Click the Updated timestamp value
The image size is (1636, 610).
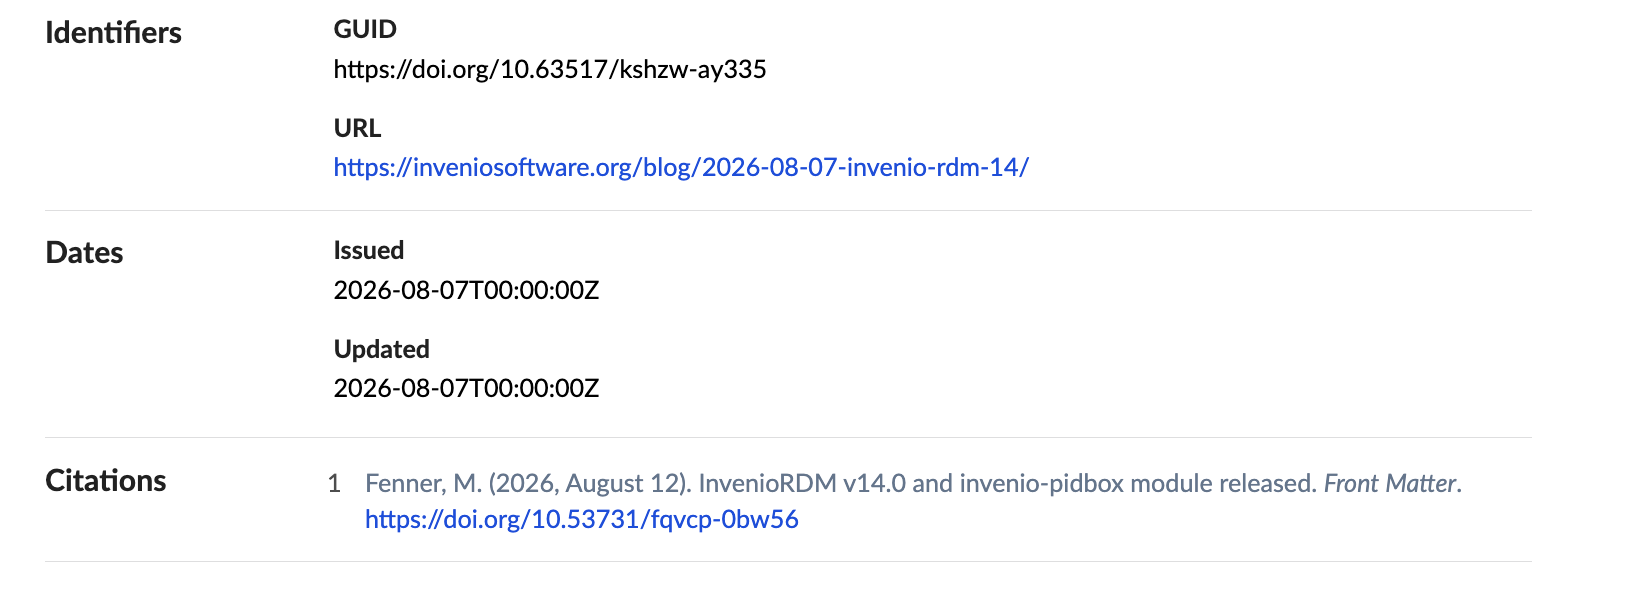pos(466,388)
